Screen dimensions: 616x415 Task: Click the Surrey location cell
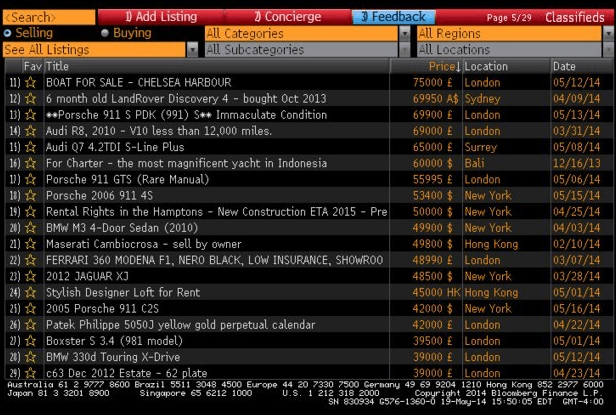[x=481, y=147]
